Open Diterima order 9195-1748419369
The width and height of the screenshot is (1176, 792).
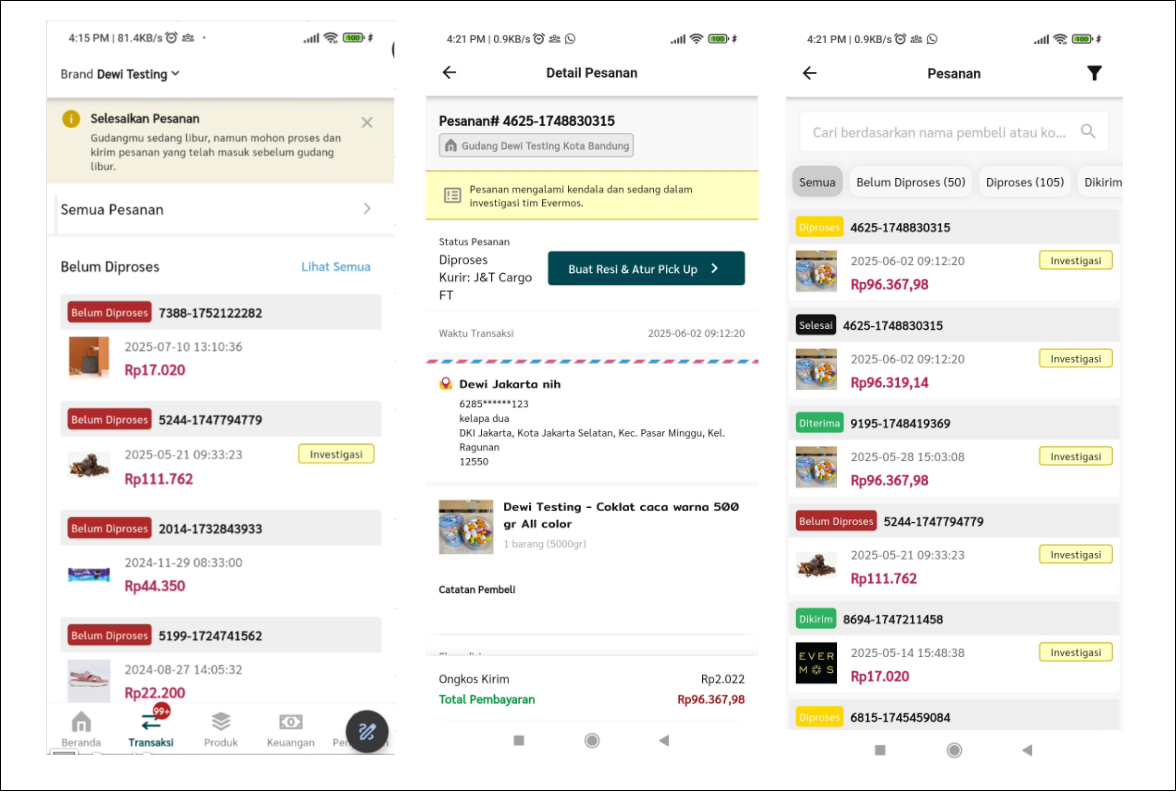point(954,452)
